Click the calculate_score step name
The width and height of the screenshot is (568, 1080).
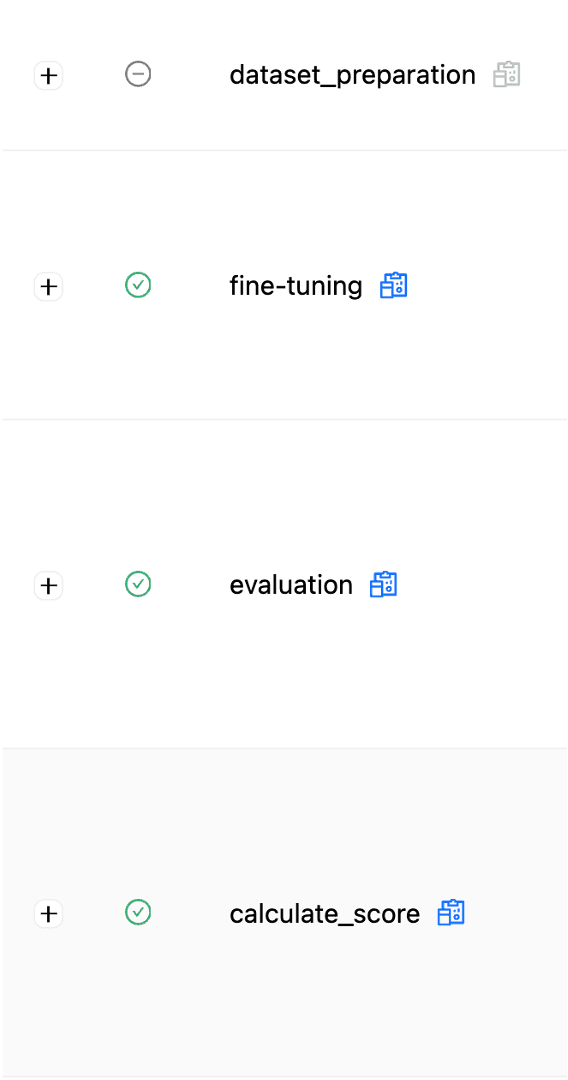coord(324,914)
